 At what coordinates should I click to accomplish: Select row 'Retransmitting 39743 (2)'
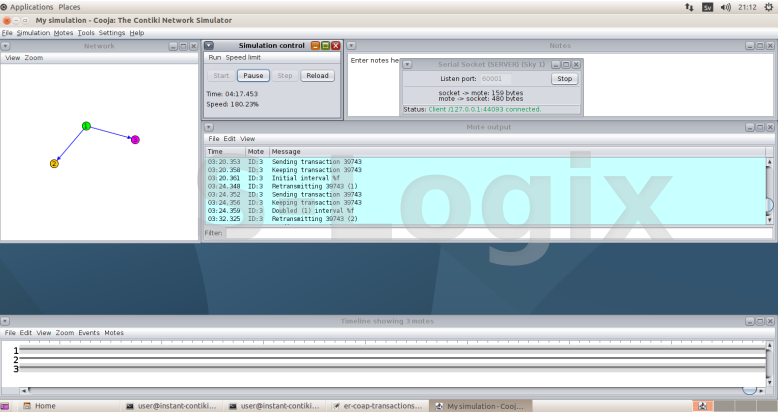click(485, 219)
